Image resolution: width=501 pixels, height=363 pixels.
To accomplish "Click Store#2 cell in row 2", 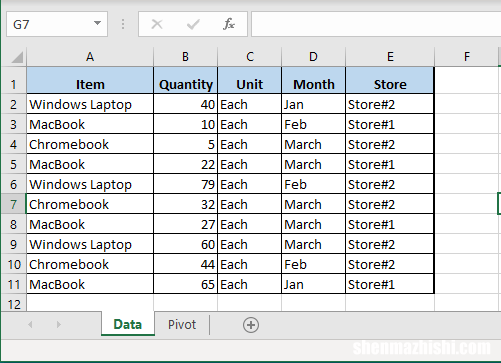I will coord(390,104).
